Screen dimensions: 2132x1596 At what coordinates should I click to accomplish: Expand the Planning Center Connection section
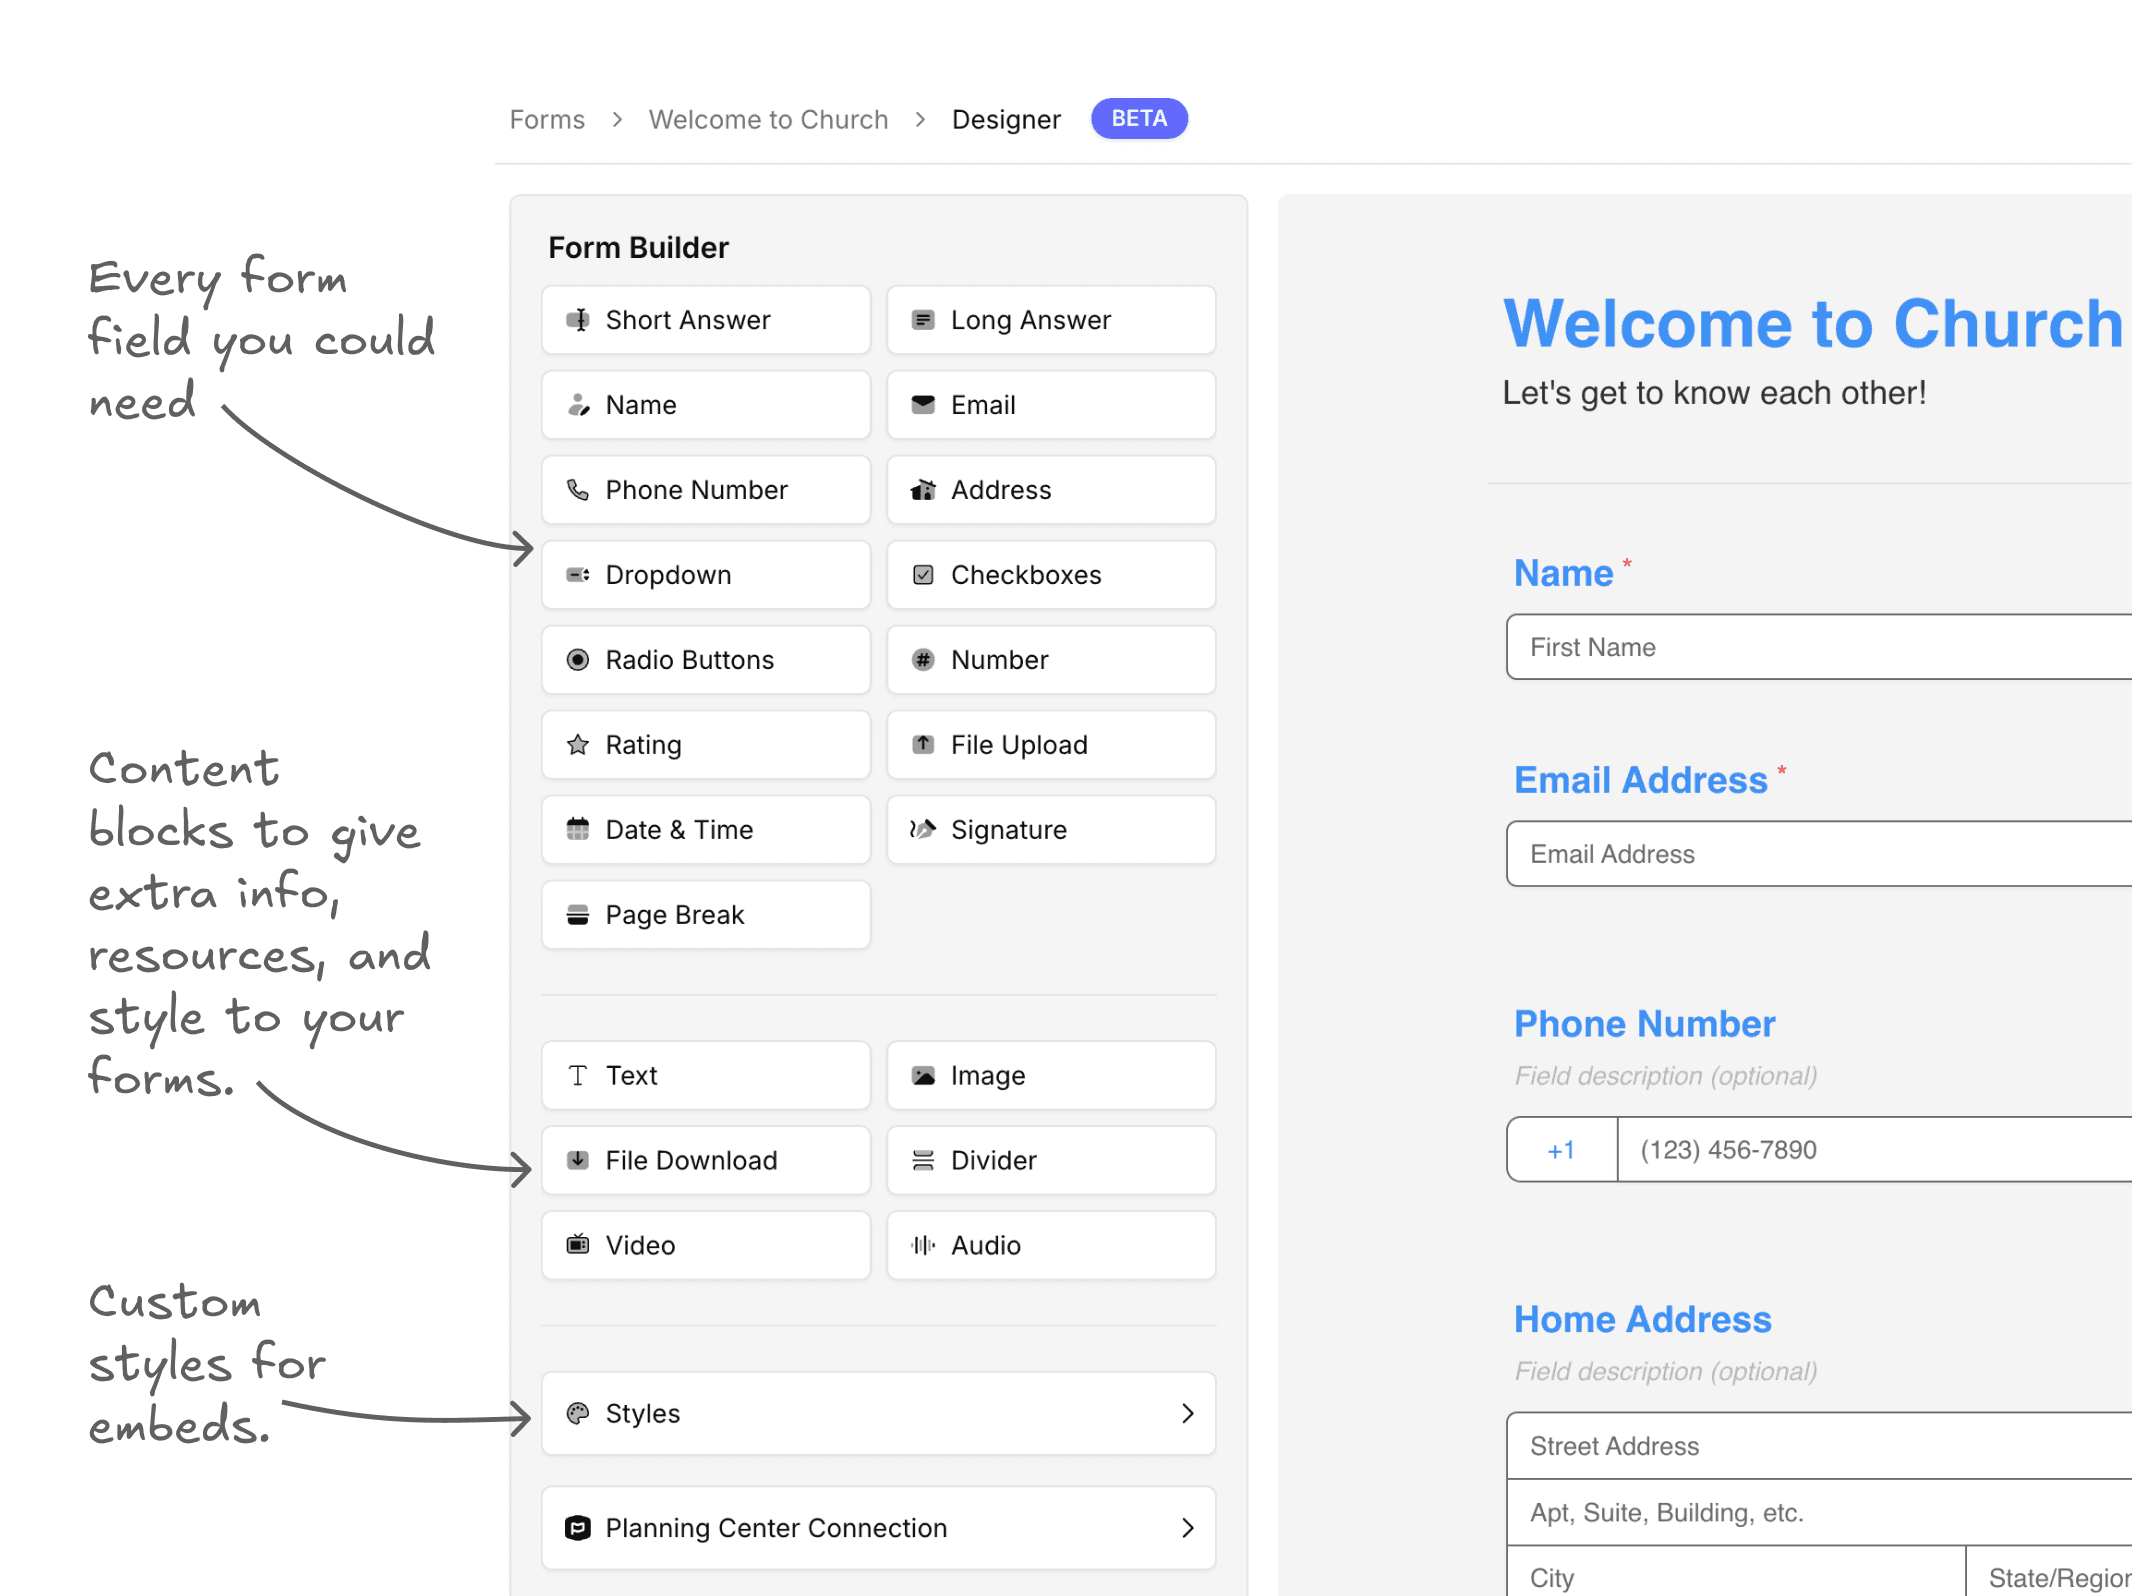(1188, 1528)
